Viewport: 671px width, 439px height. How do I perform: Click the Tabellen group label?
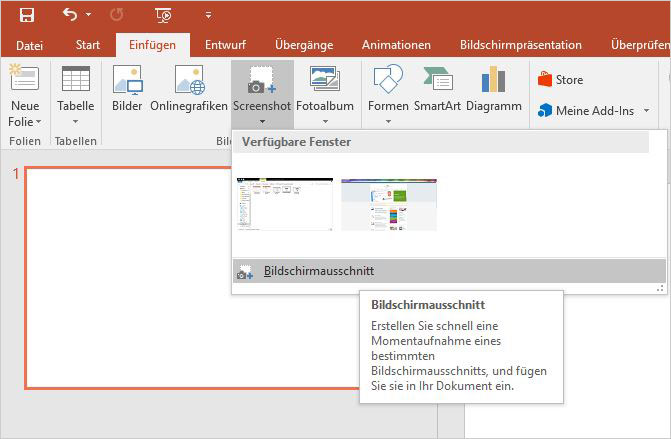pyautogui.click(x=76, y=141)
